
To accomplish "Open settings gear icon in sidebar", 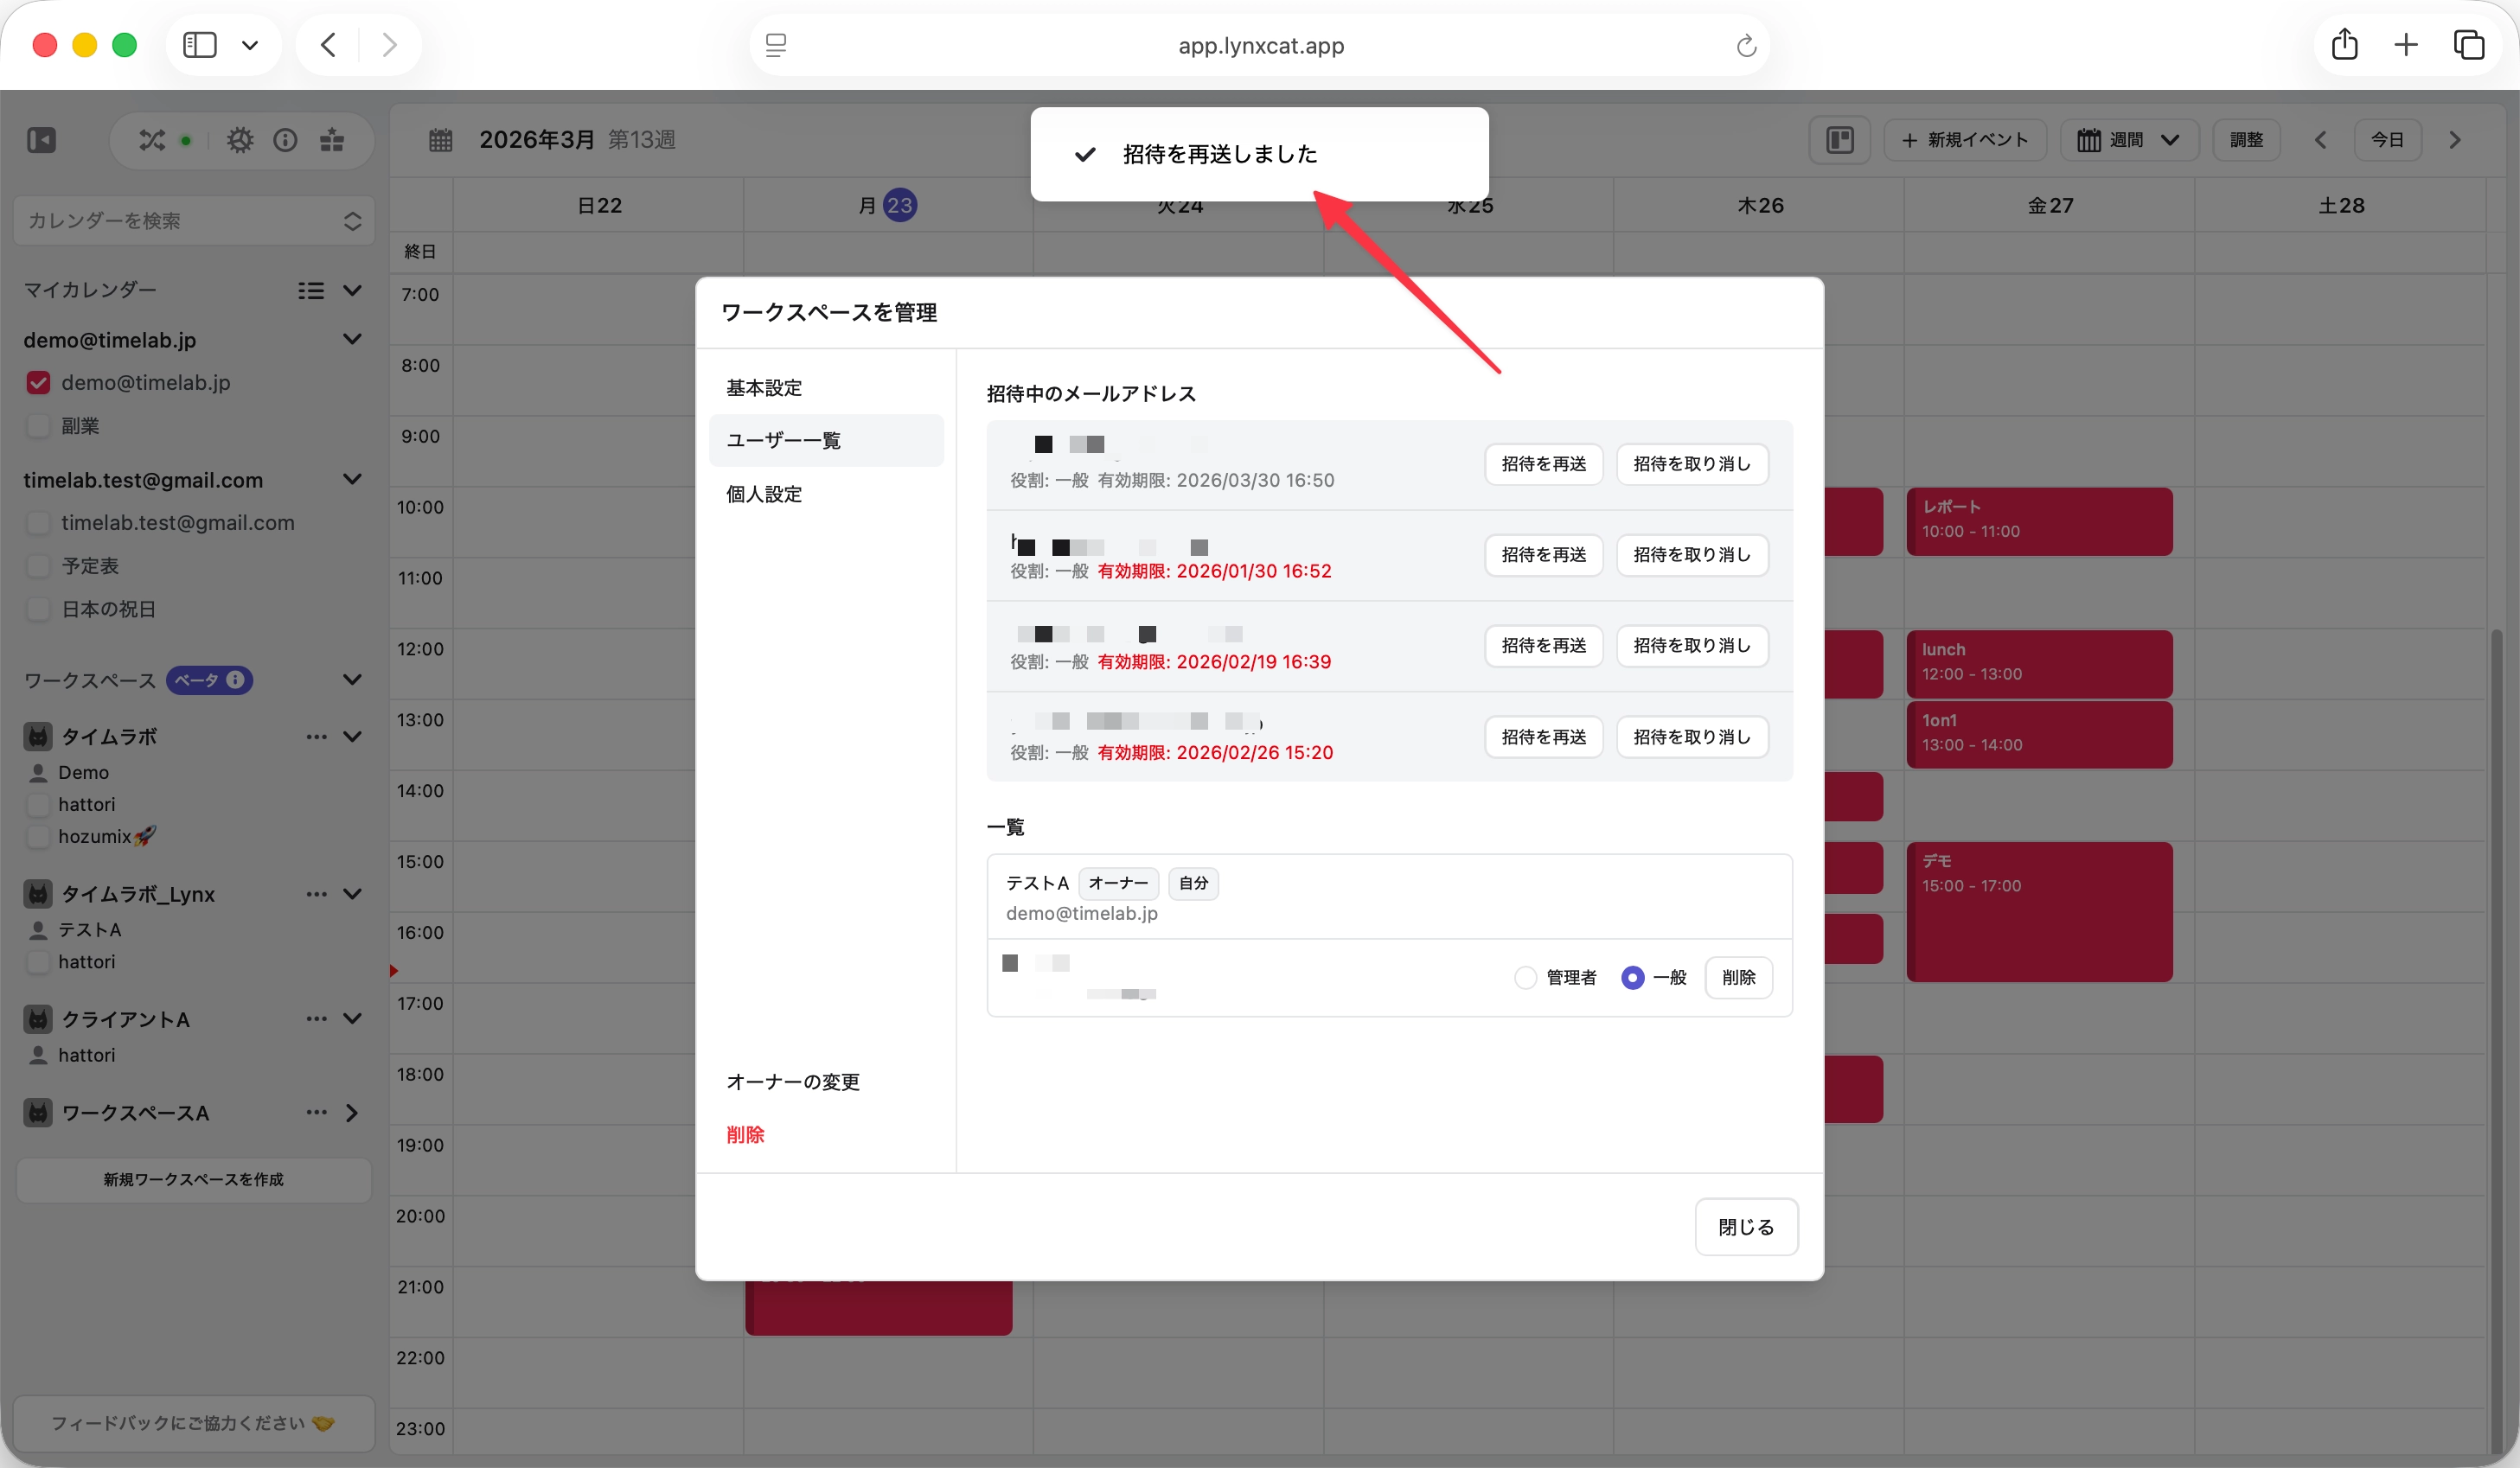I will point(240,140).
